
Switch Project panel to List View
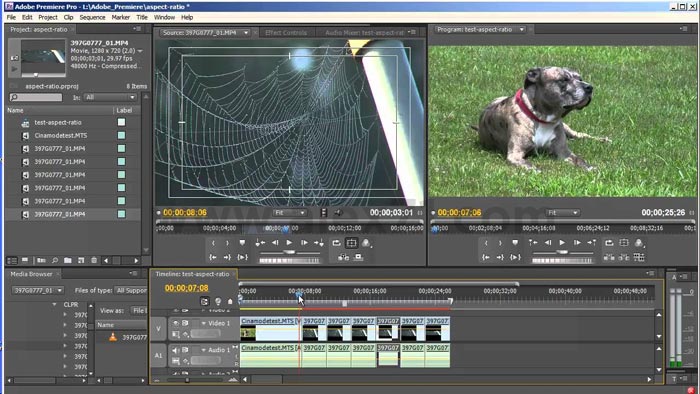tap(12, 260)
